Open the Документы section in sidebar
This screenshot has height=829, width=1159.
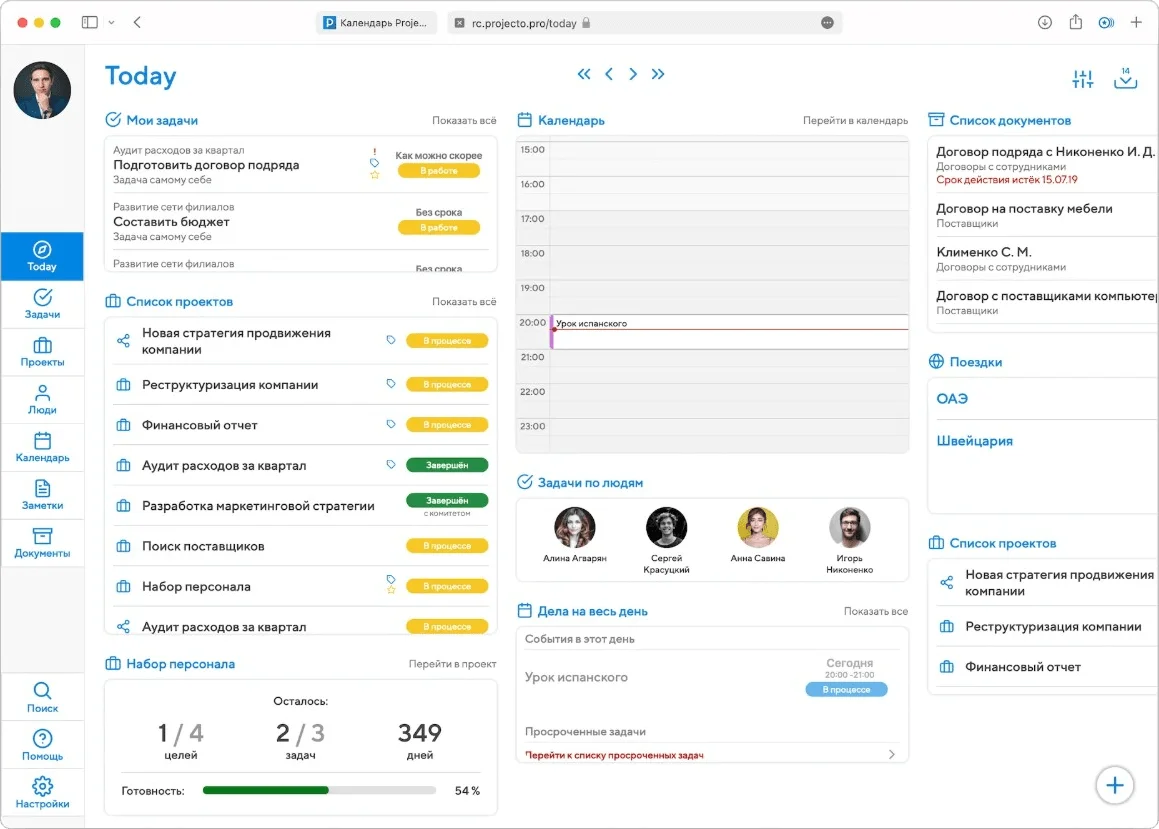(x=42, y=543)
